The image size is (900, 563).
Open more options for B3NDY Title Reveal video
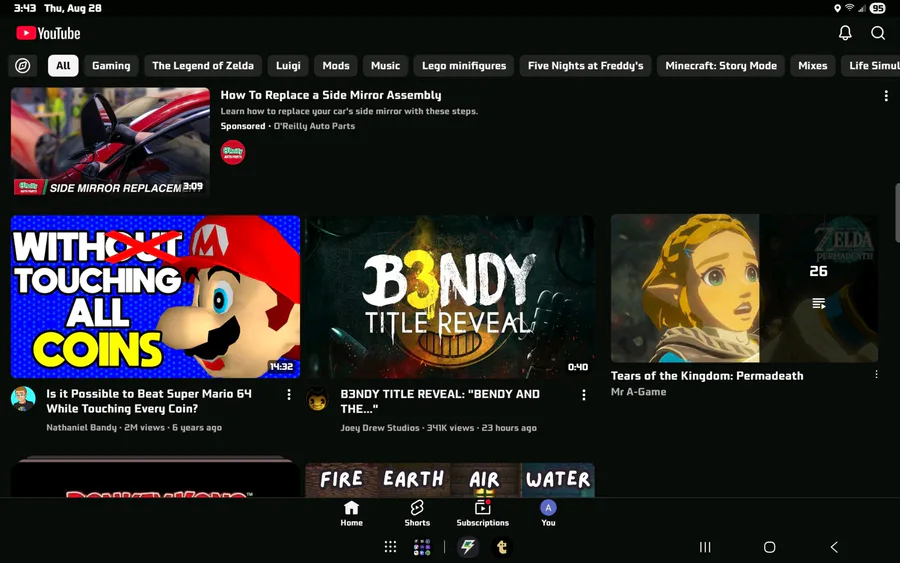click(584, 395)
